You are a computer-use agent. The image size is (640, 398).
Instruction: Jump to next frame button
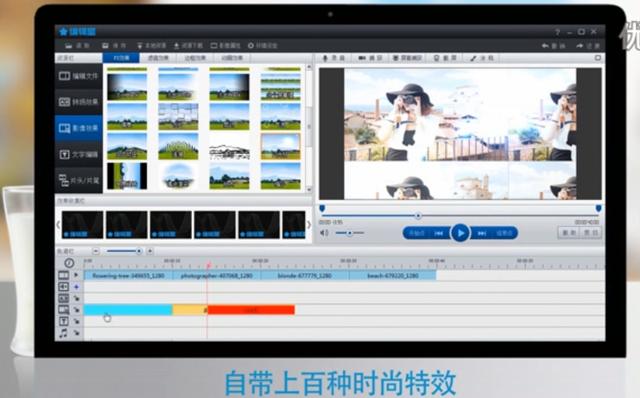tap(482, 233)
